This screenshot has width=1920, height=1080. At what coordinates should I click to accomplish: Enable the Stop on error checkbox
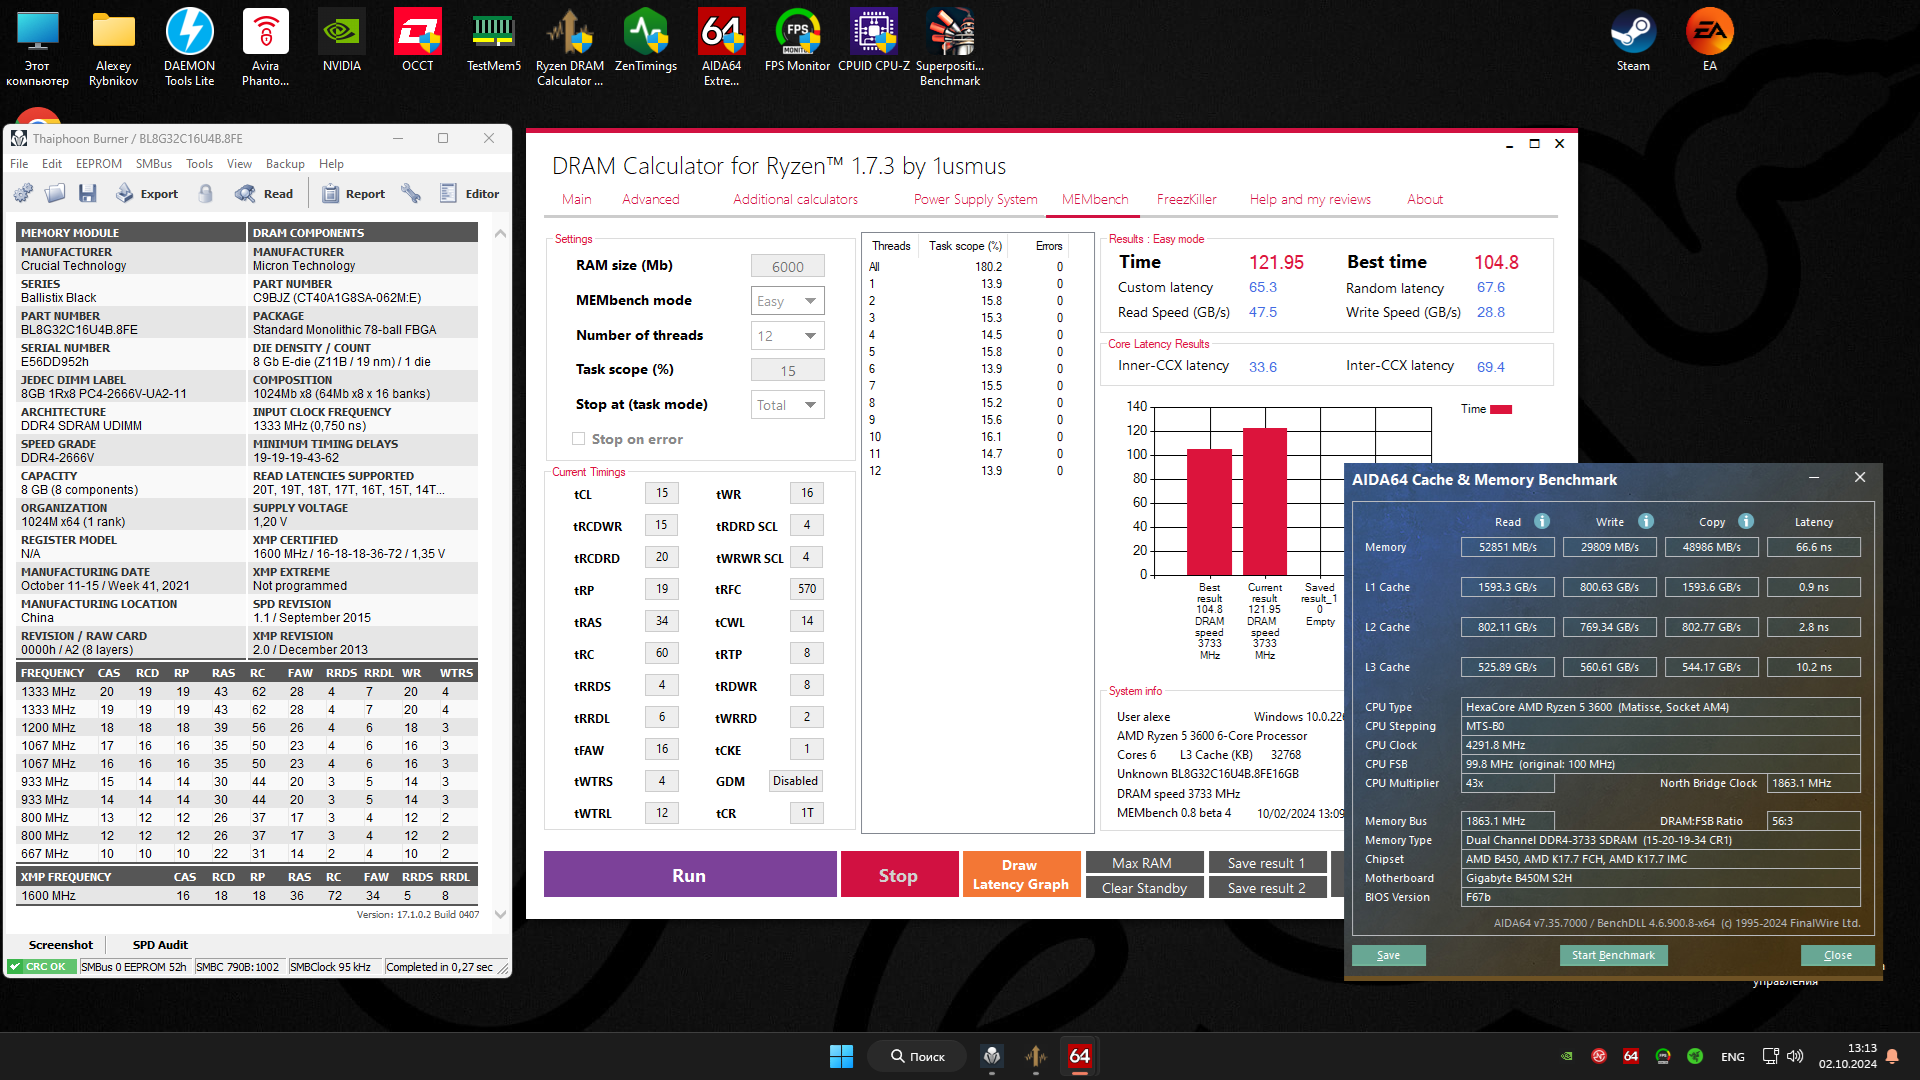pyautogui.click(x=578, y=439)
